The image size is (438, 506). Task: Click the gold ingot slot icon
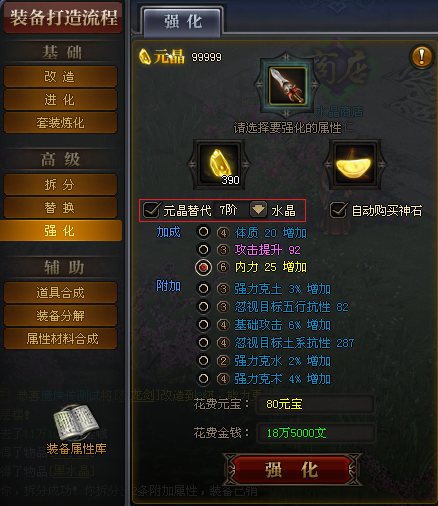point(354,165)
